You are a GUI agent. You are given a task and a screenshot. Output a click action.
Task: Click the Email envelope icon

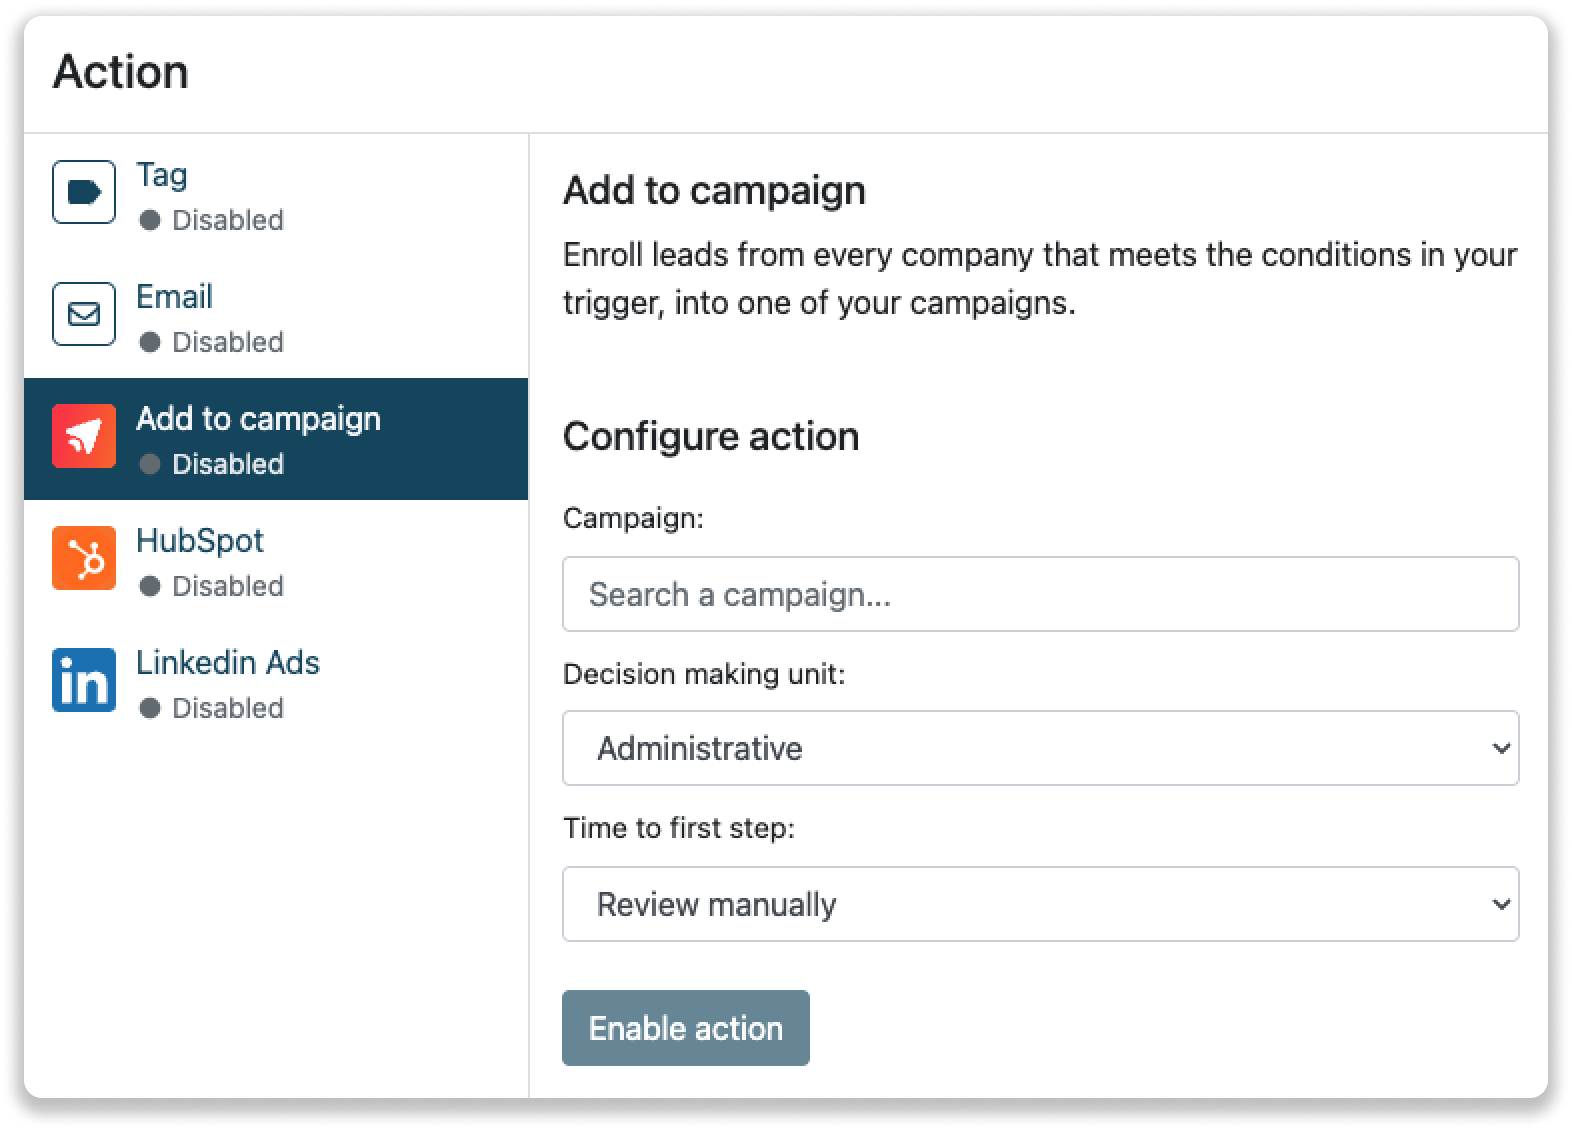point(83,314)
